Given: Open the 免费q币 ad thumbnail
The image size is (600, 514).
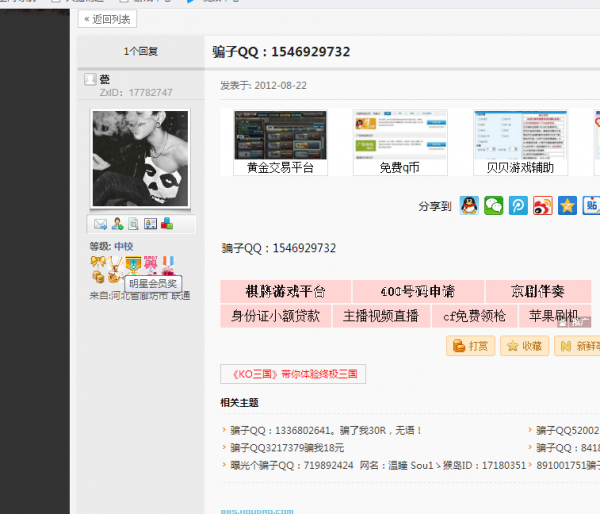Looking at the screenshot, I should [x=400, y=142].
